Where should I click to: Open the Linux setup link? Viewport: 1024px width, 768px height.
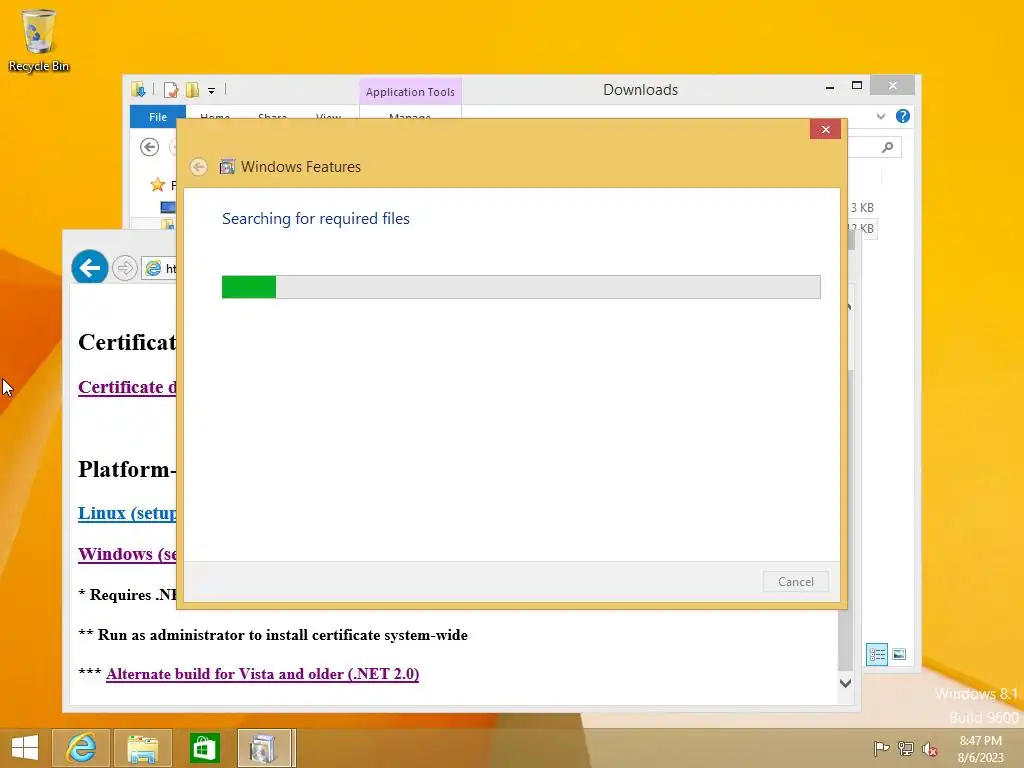(x=127, y=513)
